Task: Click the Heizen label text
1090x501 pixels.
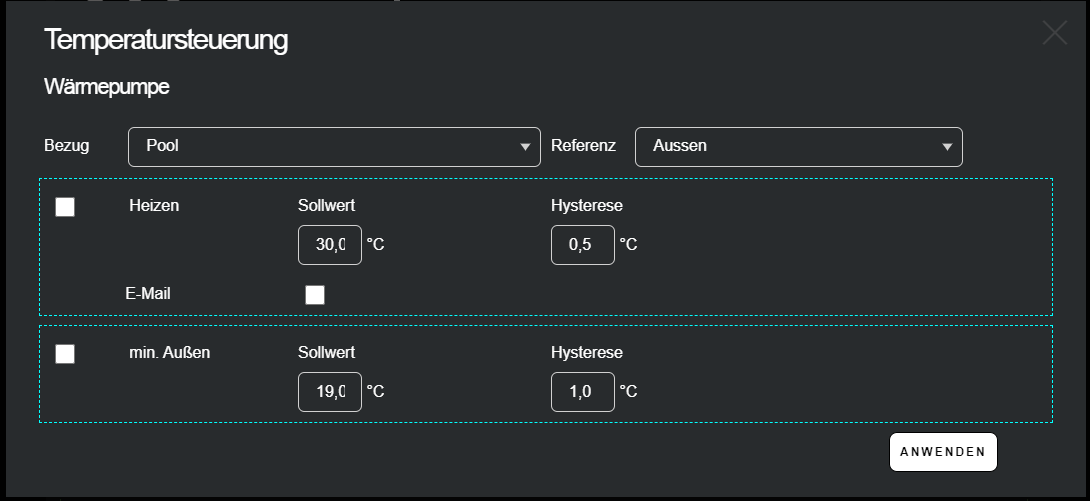Action: [153, 205]
